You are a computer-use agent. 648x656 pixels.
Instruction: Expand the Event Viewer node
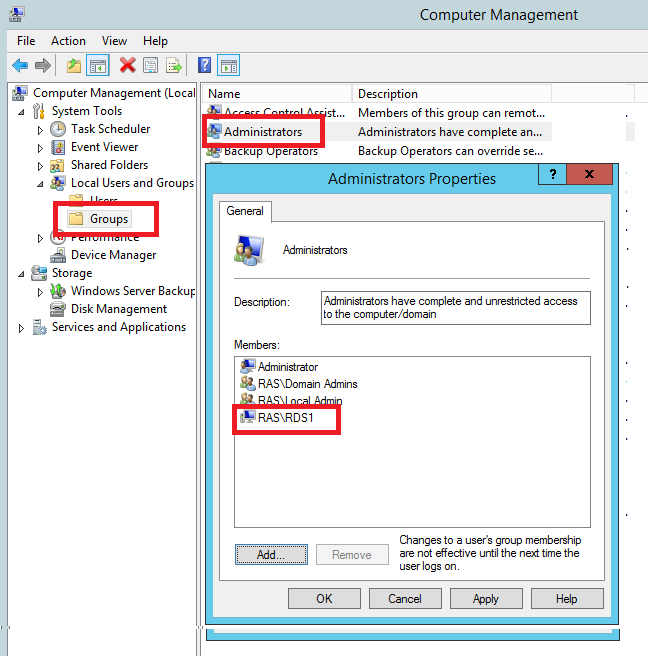40,148
